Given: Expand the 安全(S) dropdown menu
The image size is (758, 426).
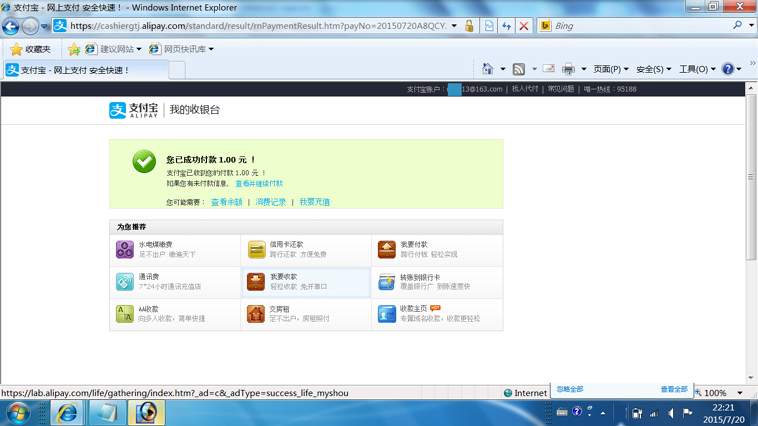Looking at the screenshot, I should (653, 69).
